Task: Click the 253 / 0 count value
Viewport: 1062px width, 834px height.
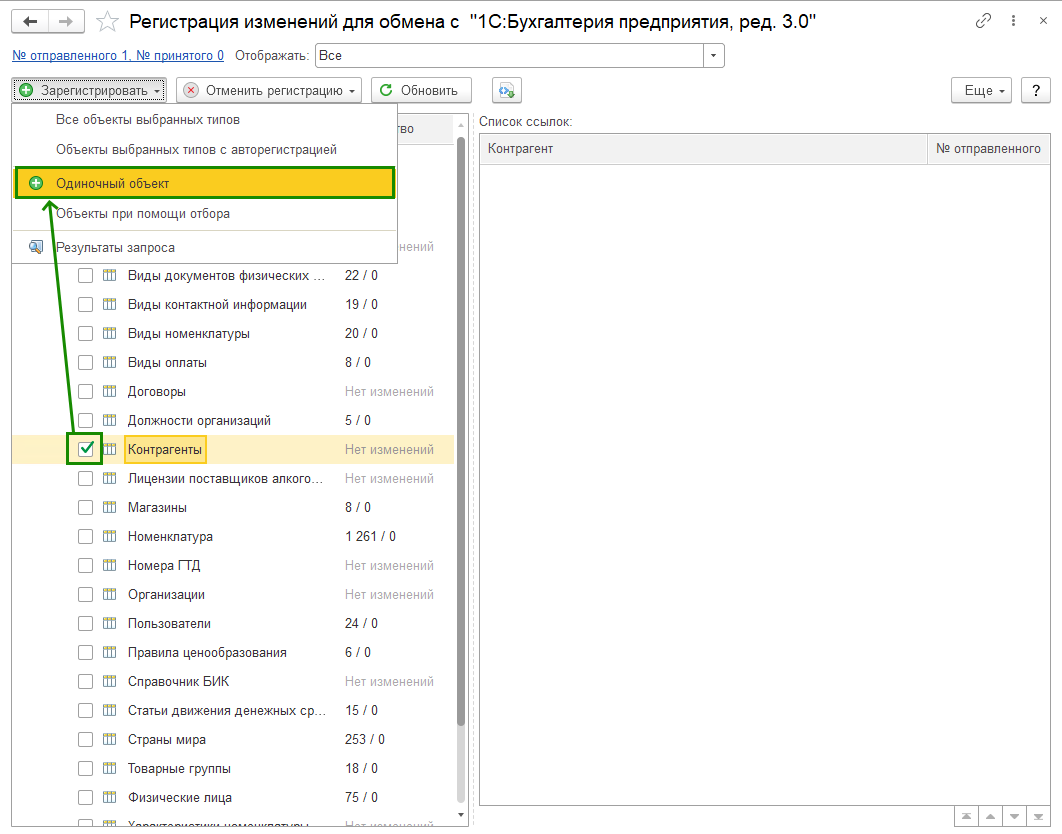Action: (x=364, y=739)
